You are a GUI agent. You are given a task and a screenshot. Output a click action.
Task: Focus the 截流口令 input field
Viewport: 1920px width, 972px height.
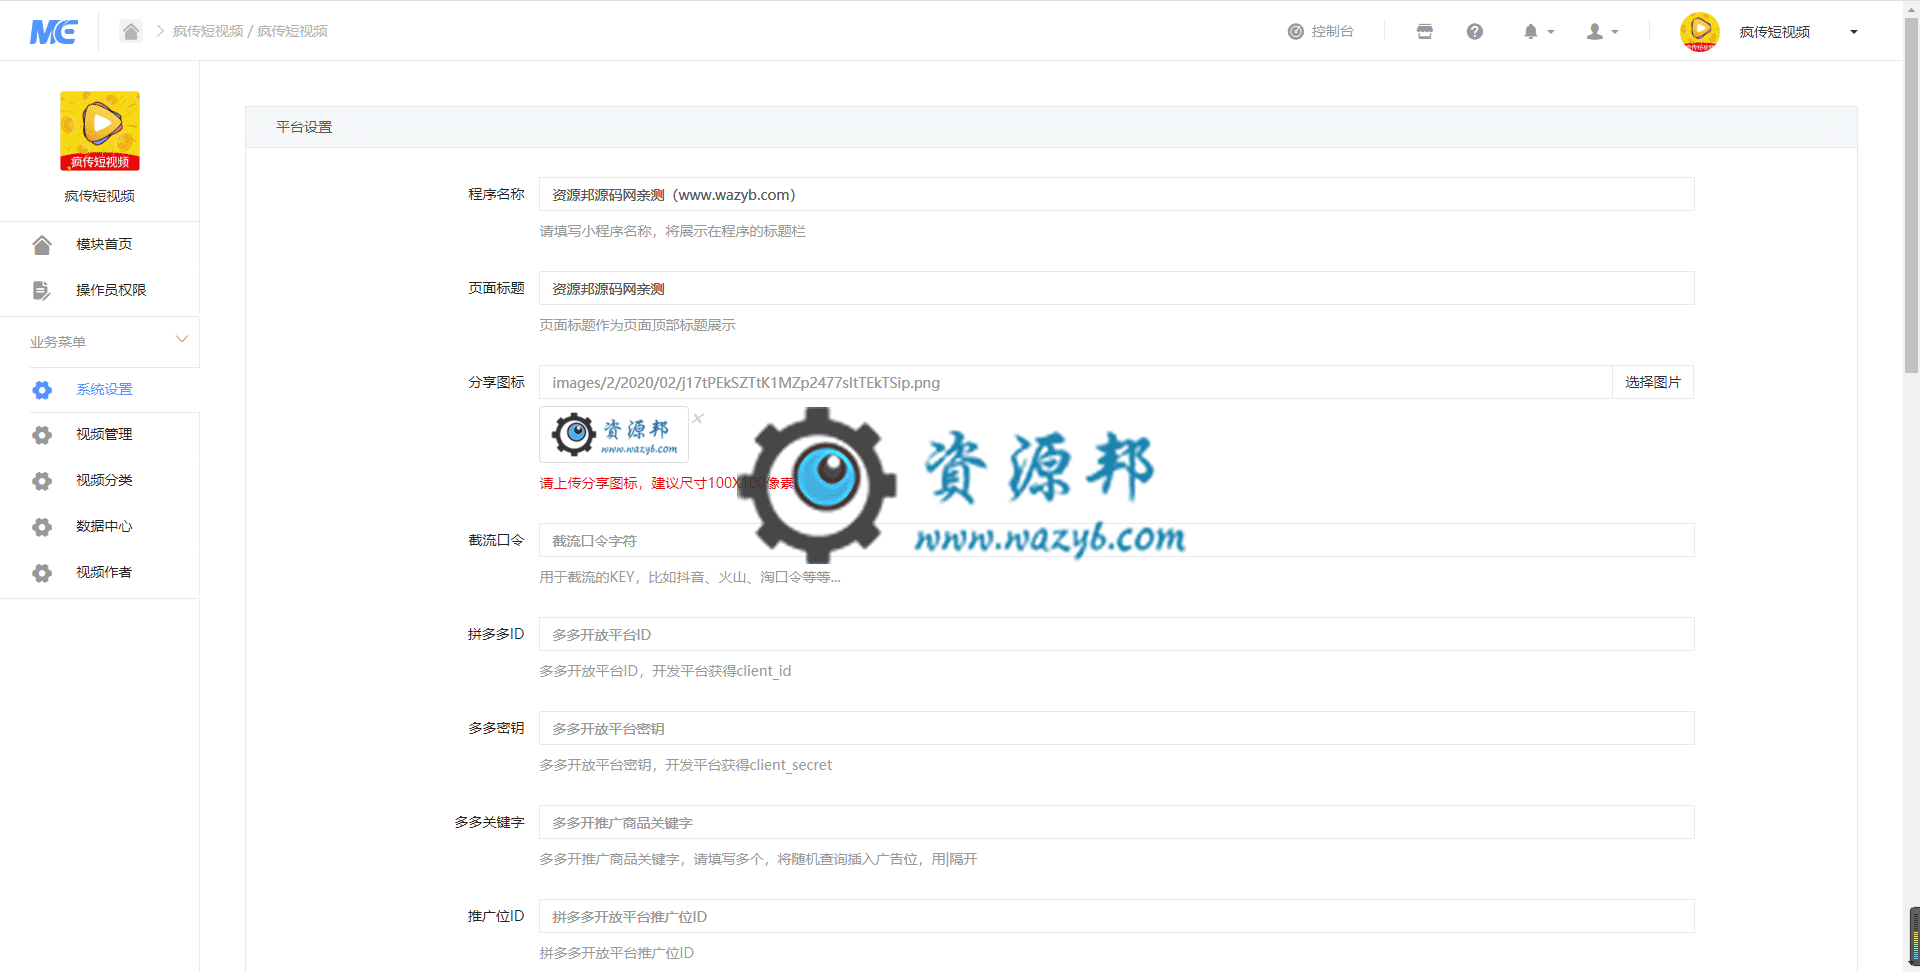tap(1116, 540)
